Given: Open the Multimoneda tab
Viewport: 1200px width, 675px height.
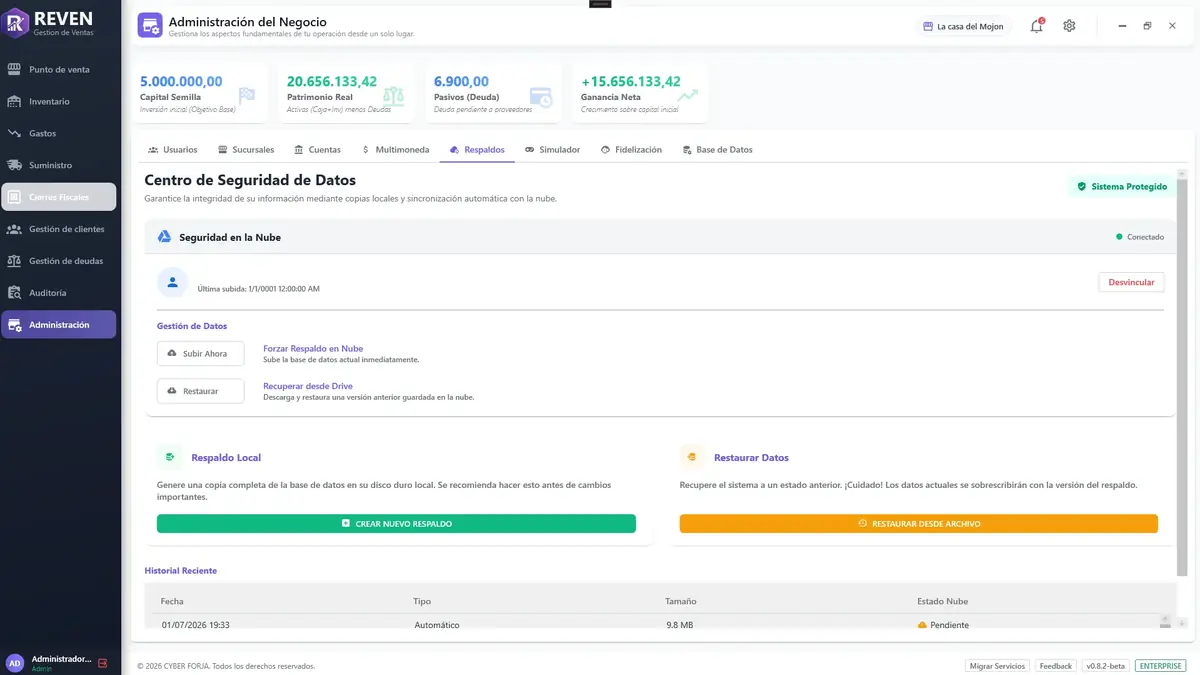Looking at the screenshot, I should pos(396,150).
